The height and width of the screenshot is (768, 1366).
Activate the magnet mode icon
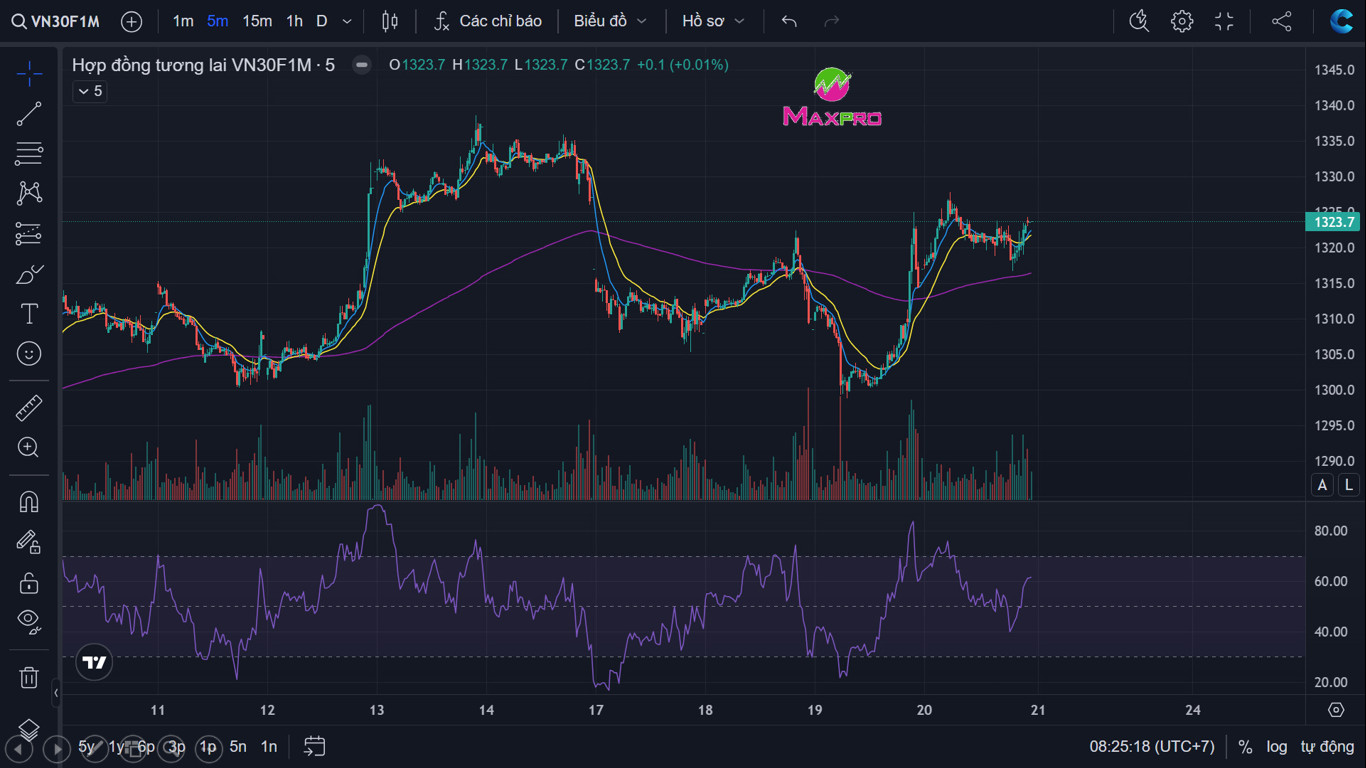(29, 501)
